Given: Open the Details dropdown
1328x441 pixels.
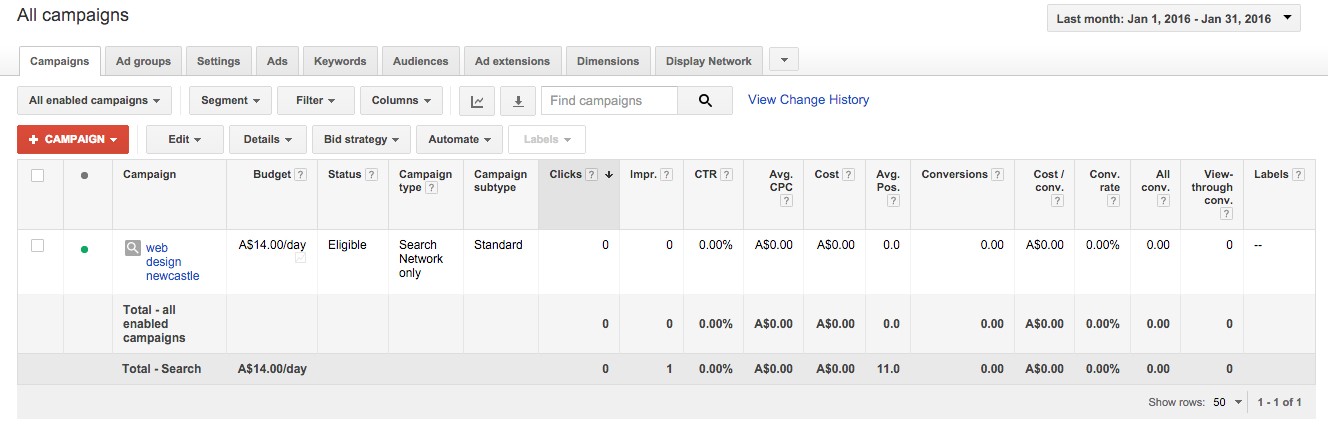Looking at the screenshot, I should 267,139.
